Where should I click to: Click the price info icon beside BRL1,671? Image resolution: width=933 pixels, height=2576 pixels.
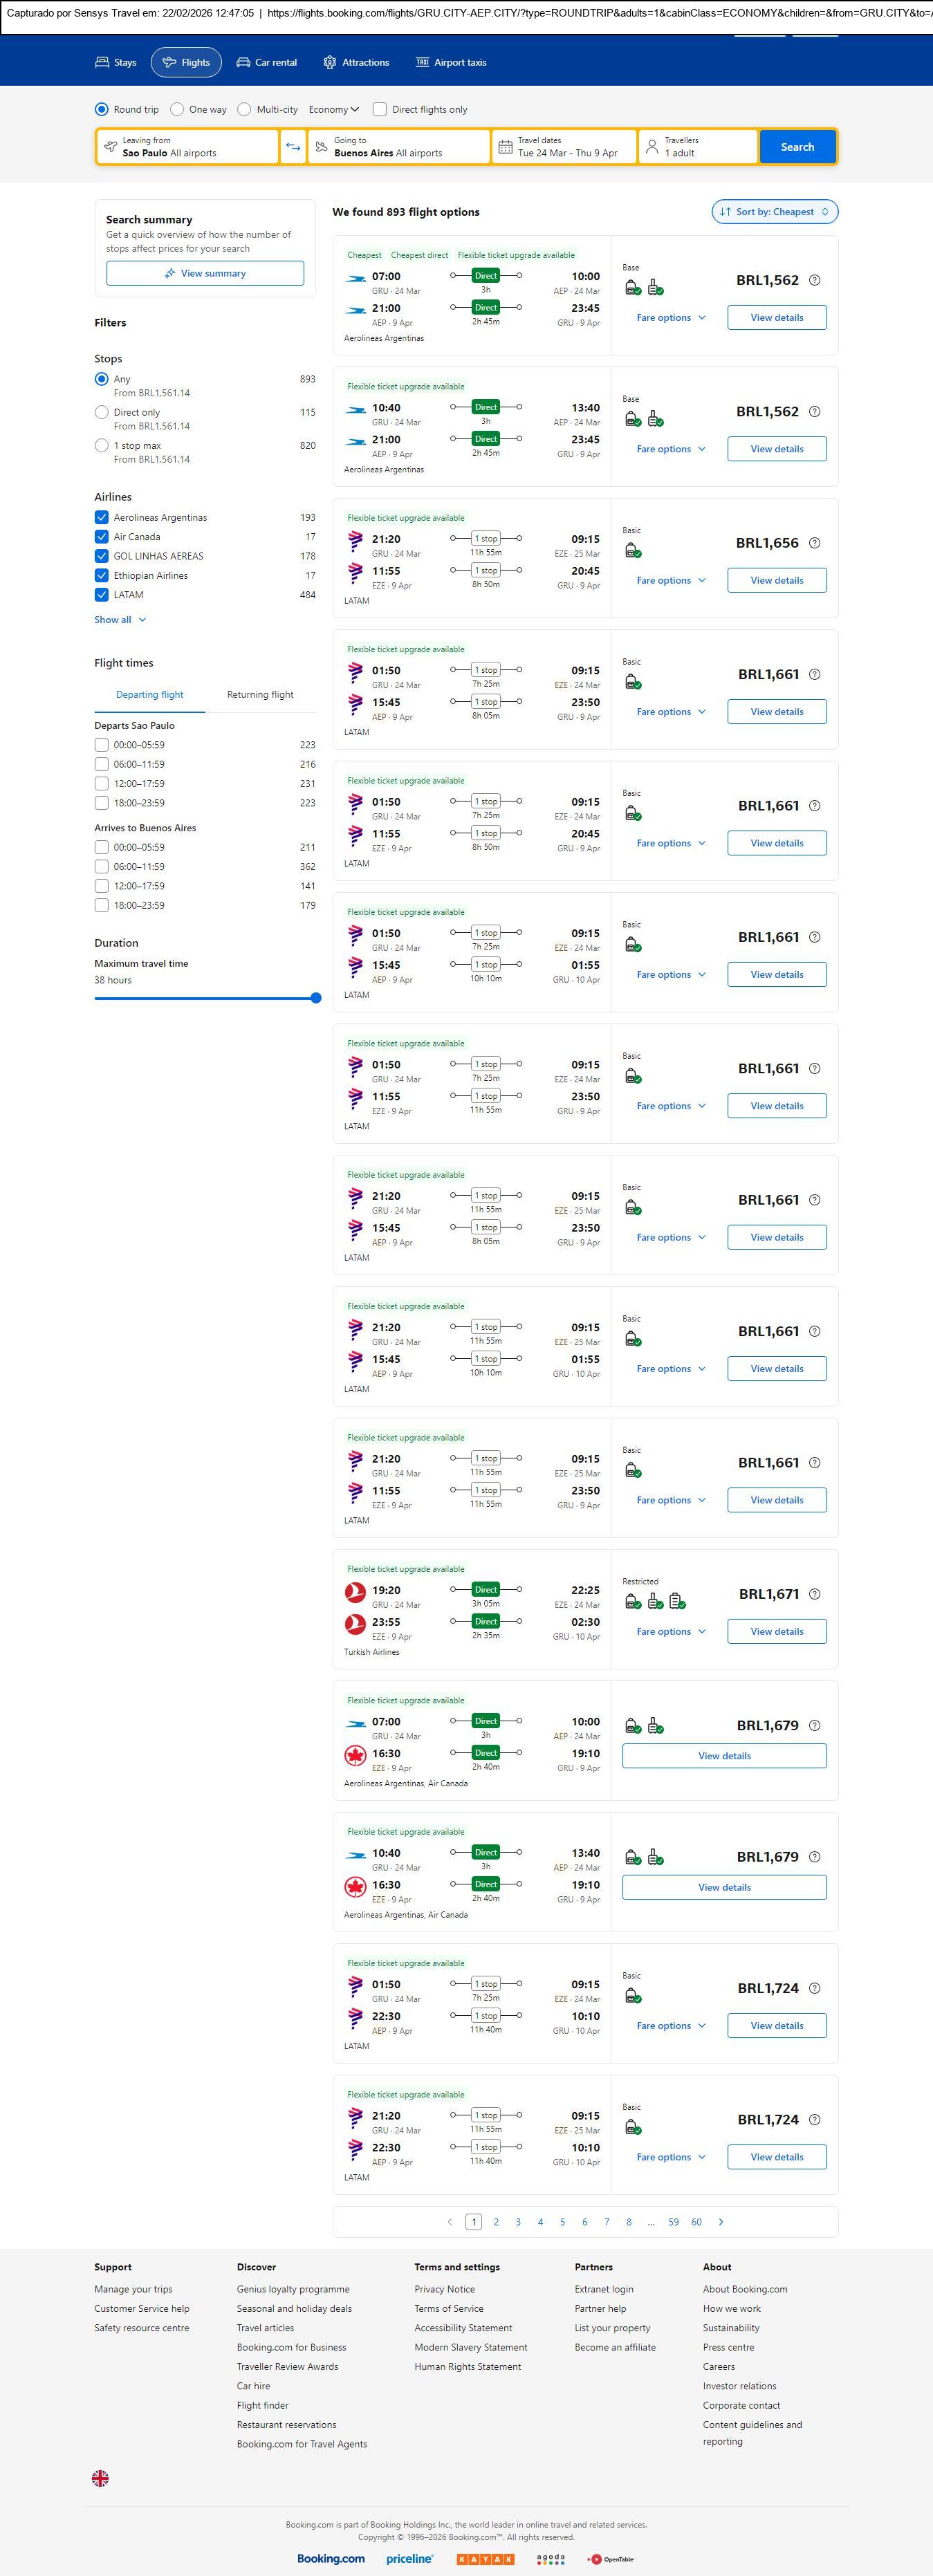[814, 1594]
